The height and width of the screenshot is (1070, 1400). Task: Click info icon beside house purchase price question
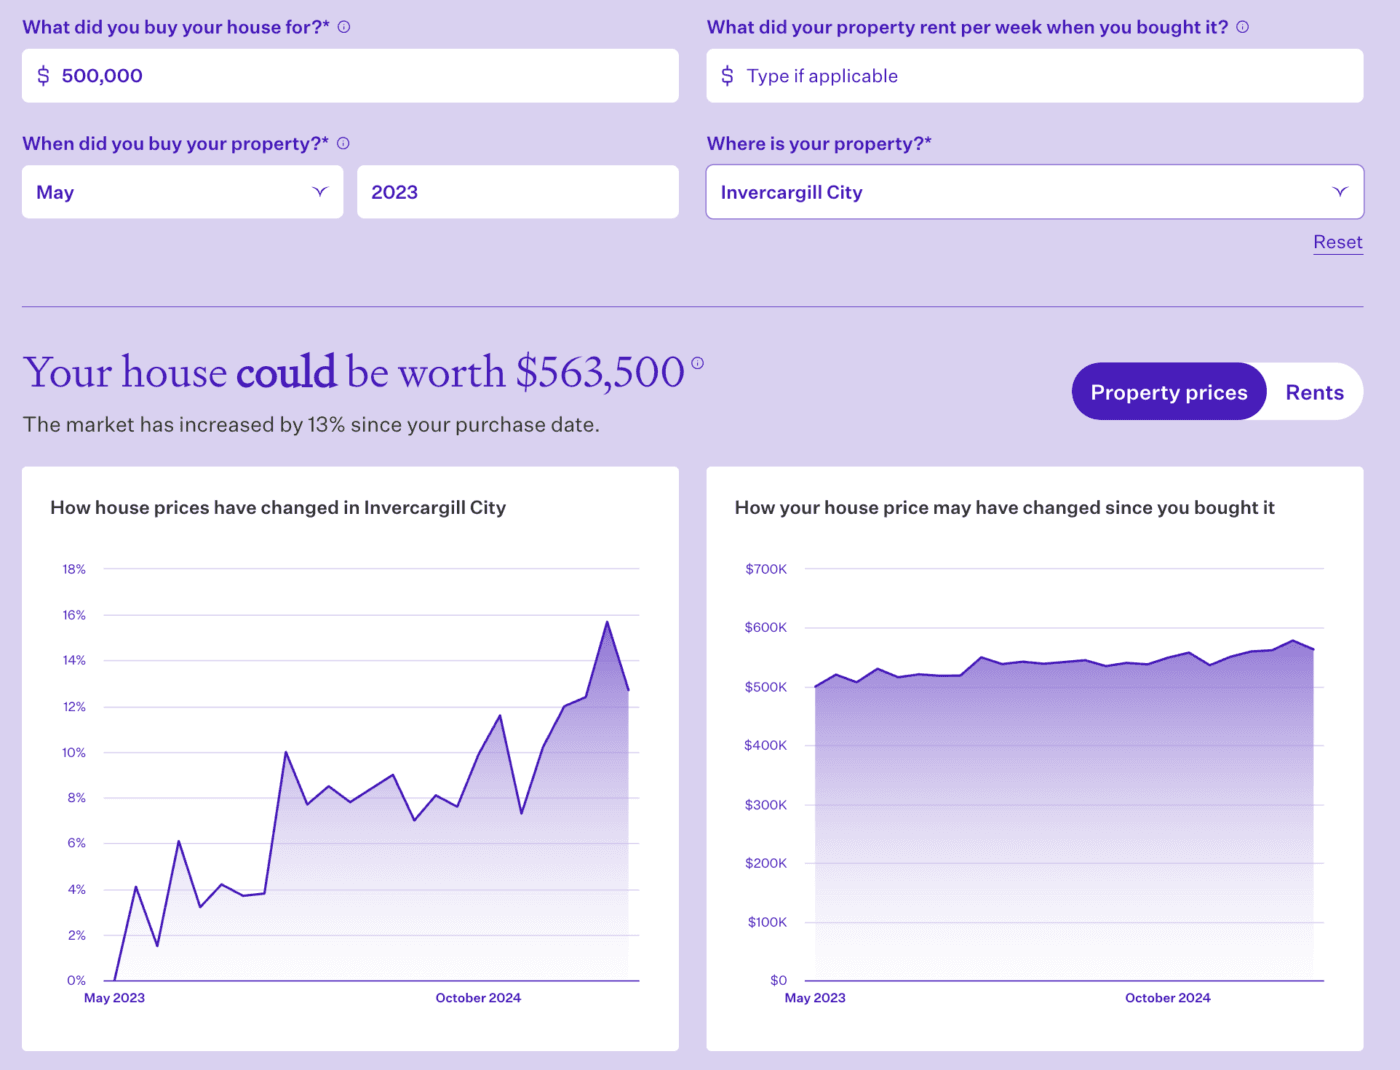[x=344, y=27]
